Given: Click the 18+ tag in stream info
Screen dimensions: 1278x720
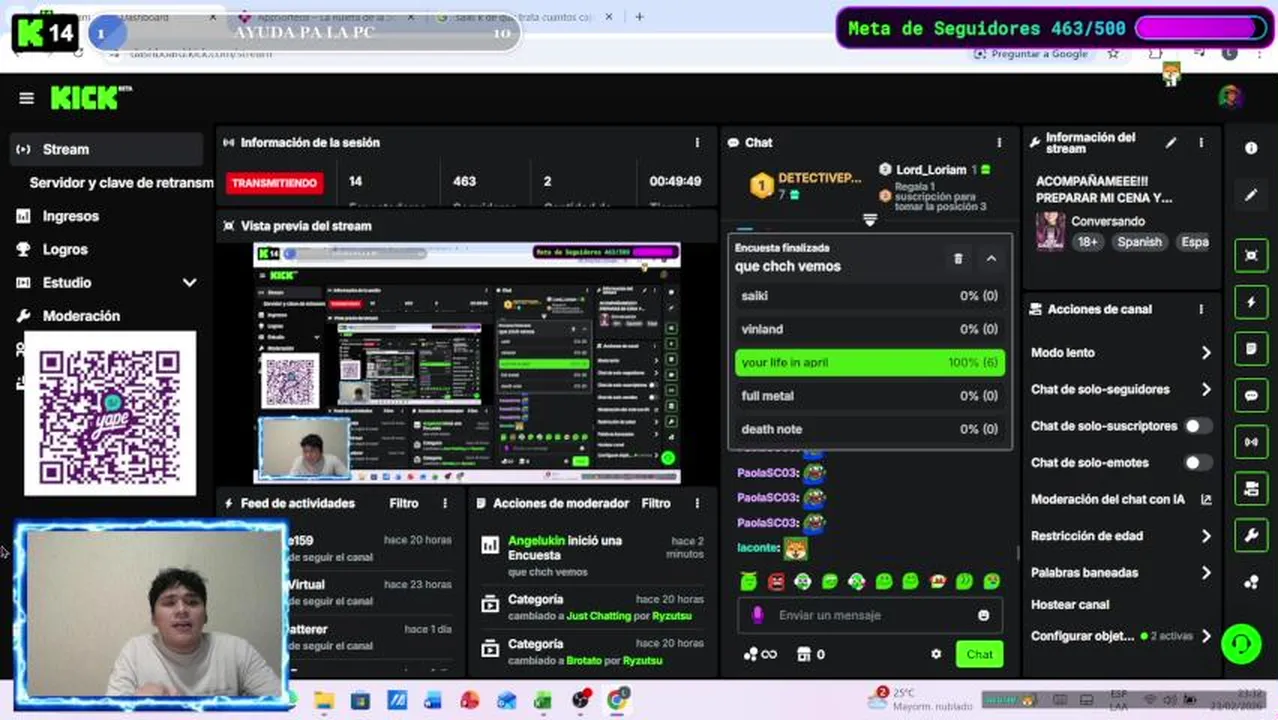Looking at the screenshot, I should point(1087,242).
